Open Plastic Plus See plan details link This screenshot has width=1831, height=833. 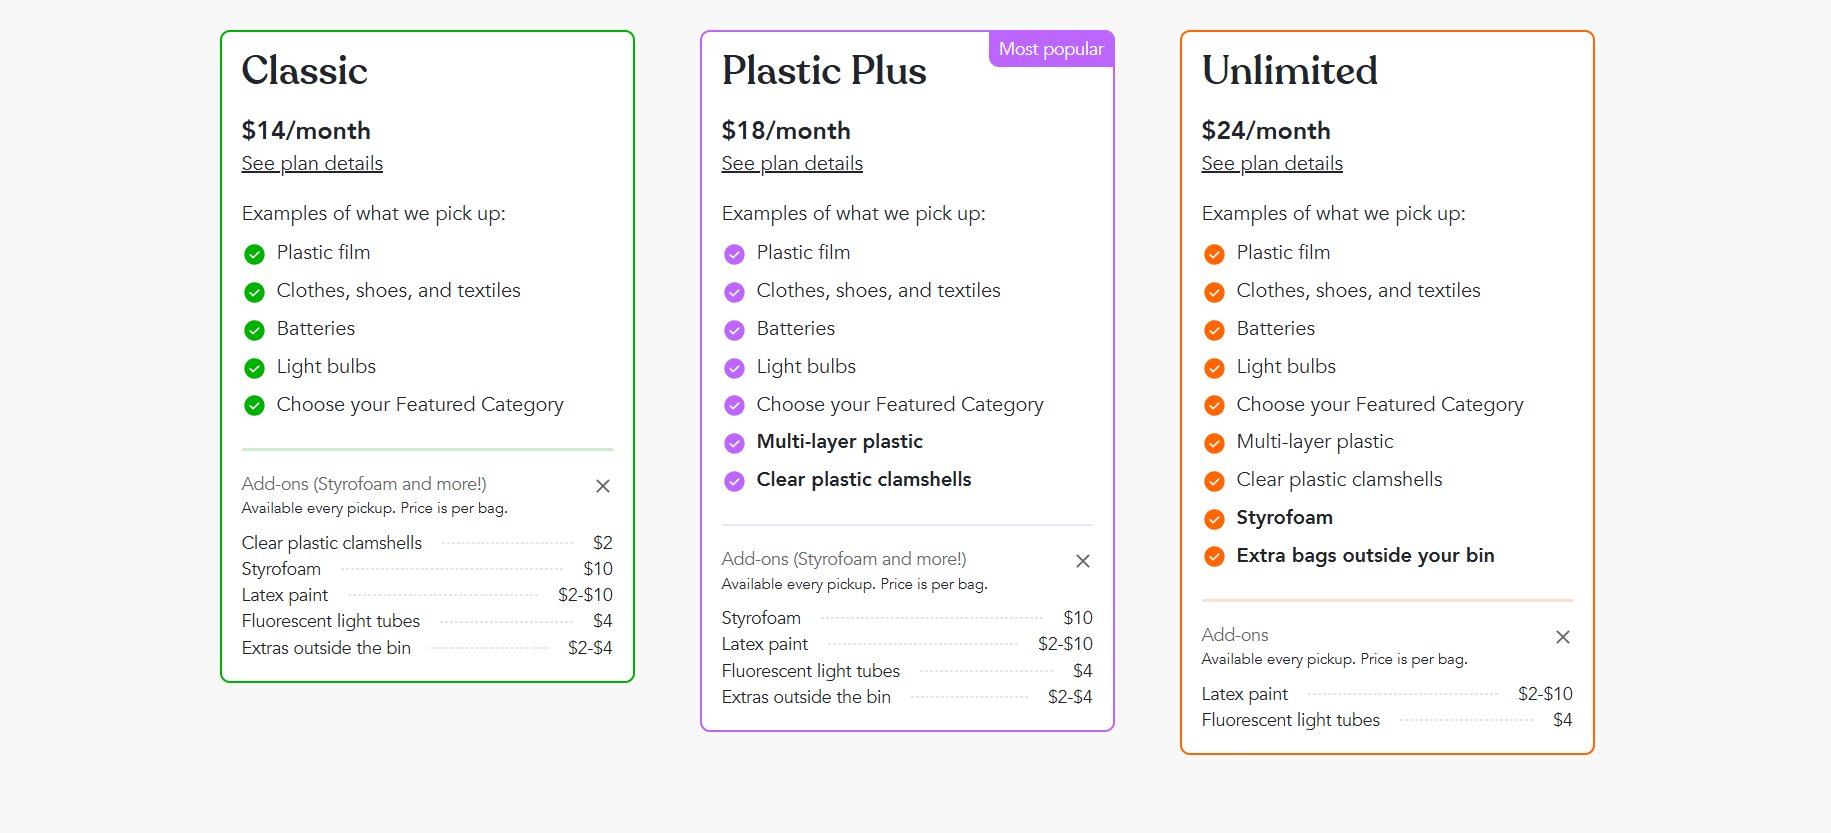(x=792, y=164)
